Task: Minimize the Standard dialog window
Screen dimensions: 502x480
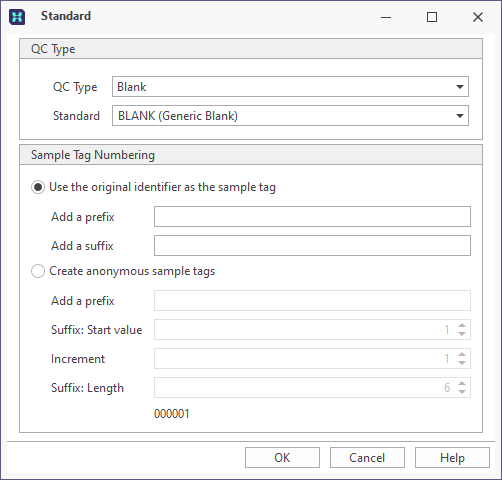Action: click(x=386, y=17)
